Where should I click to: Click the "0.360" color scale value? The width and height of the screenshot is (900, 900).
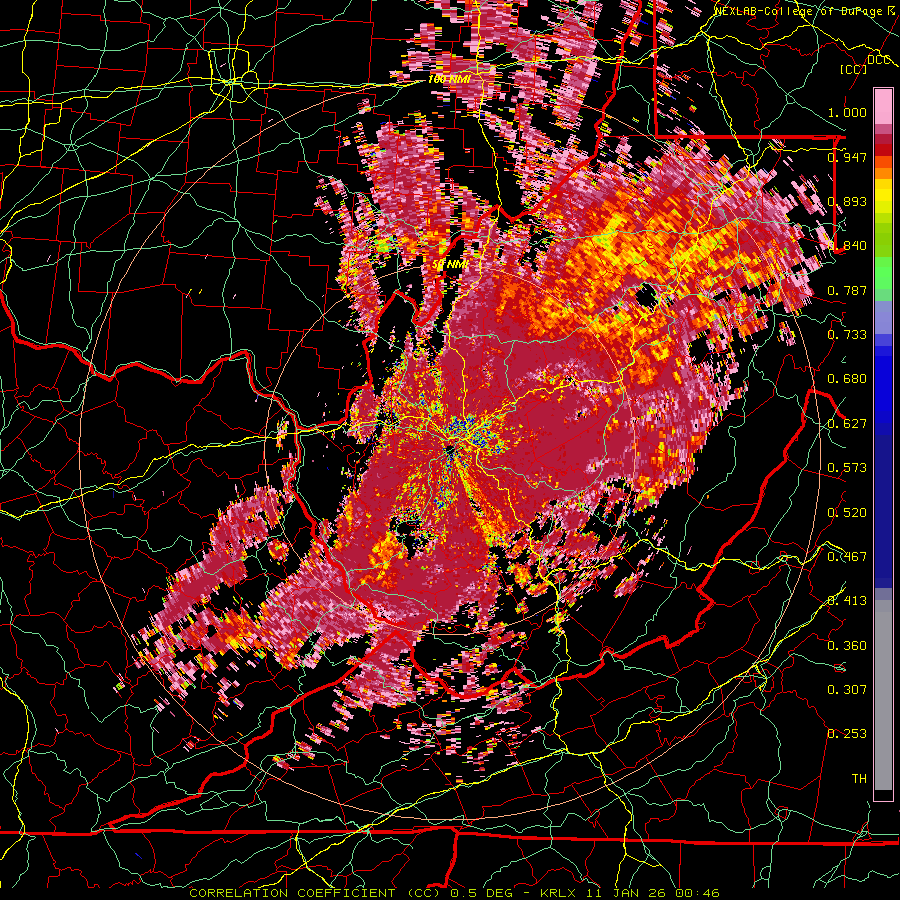point(847,646)
